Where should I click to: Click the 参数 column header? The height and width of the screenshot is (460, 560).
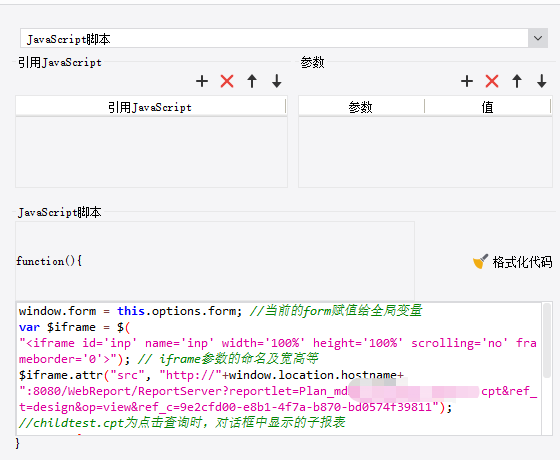tap(361, 107)
